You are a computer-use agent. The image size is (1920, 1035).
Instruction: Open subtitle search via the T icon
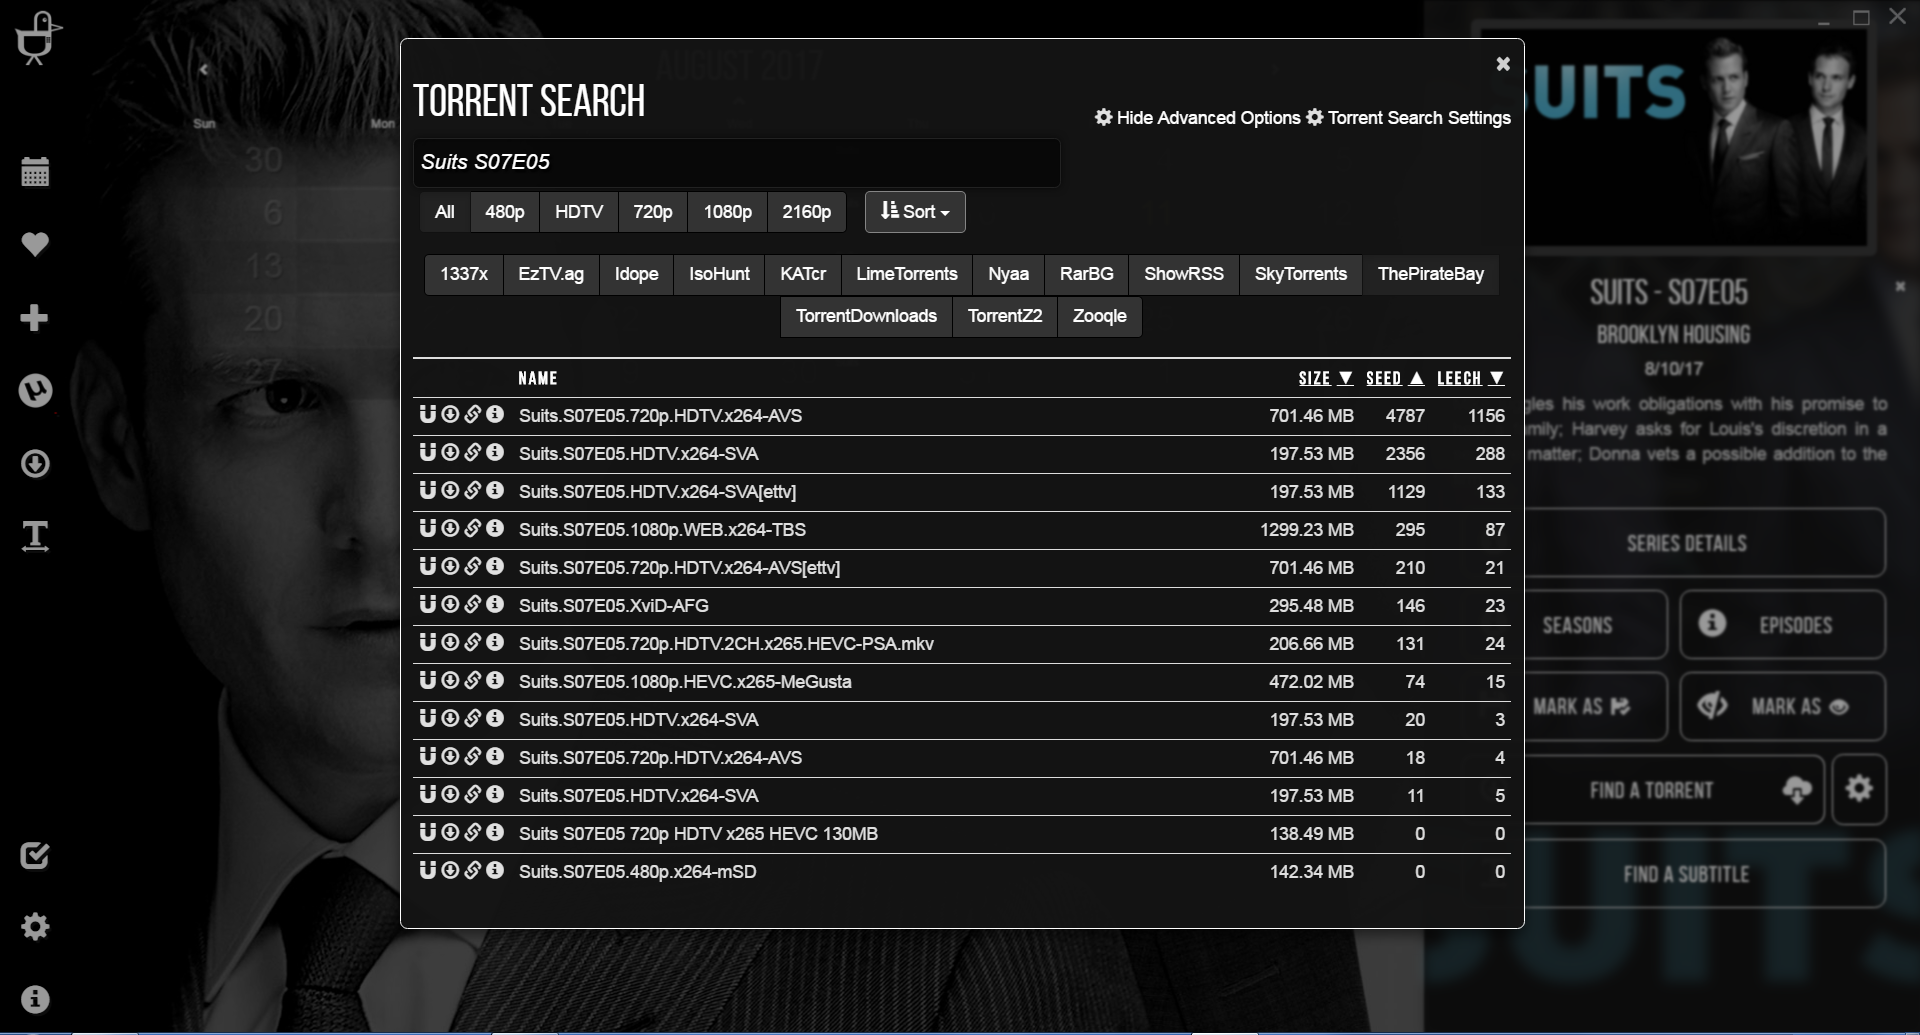(35, 536)
